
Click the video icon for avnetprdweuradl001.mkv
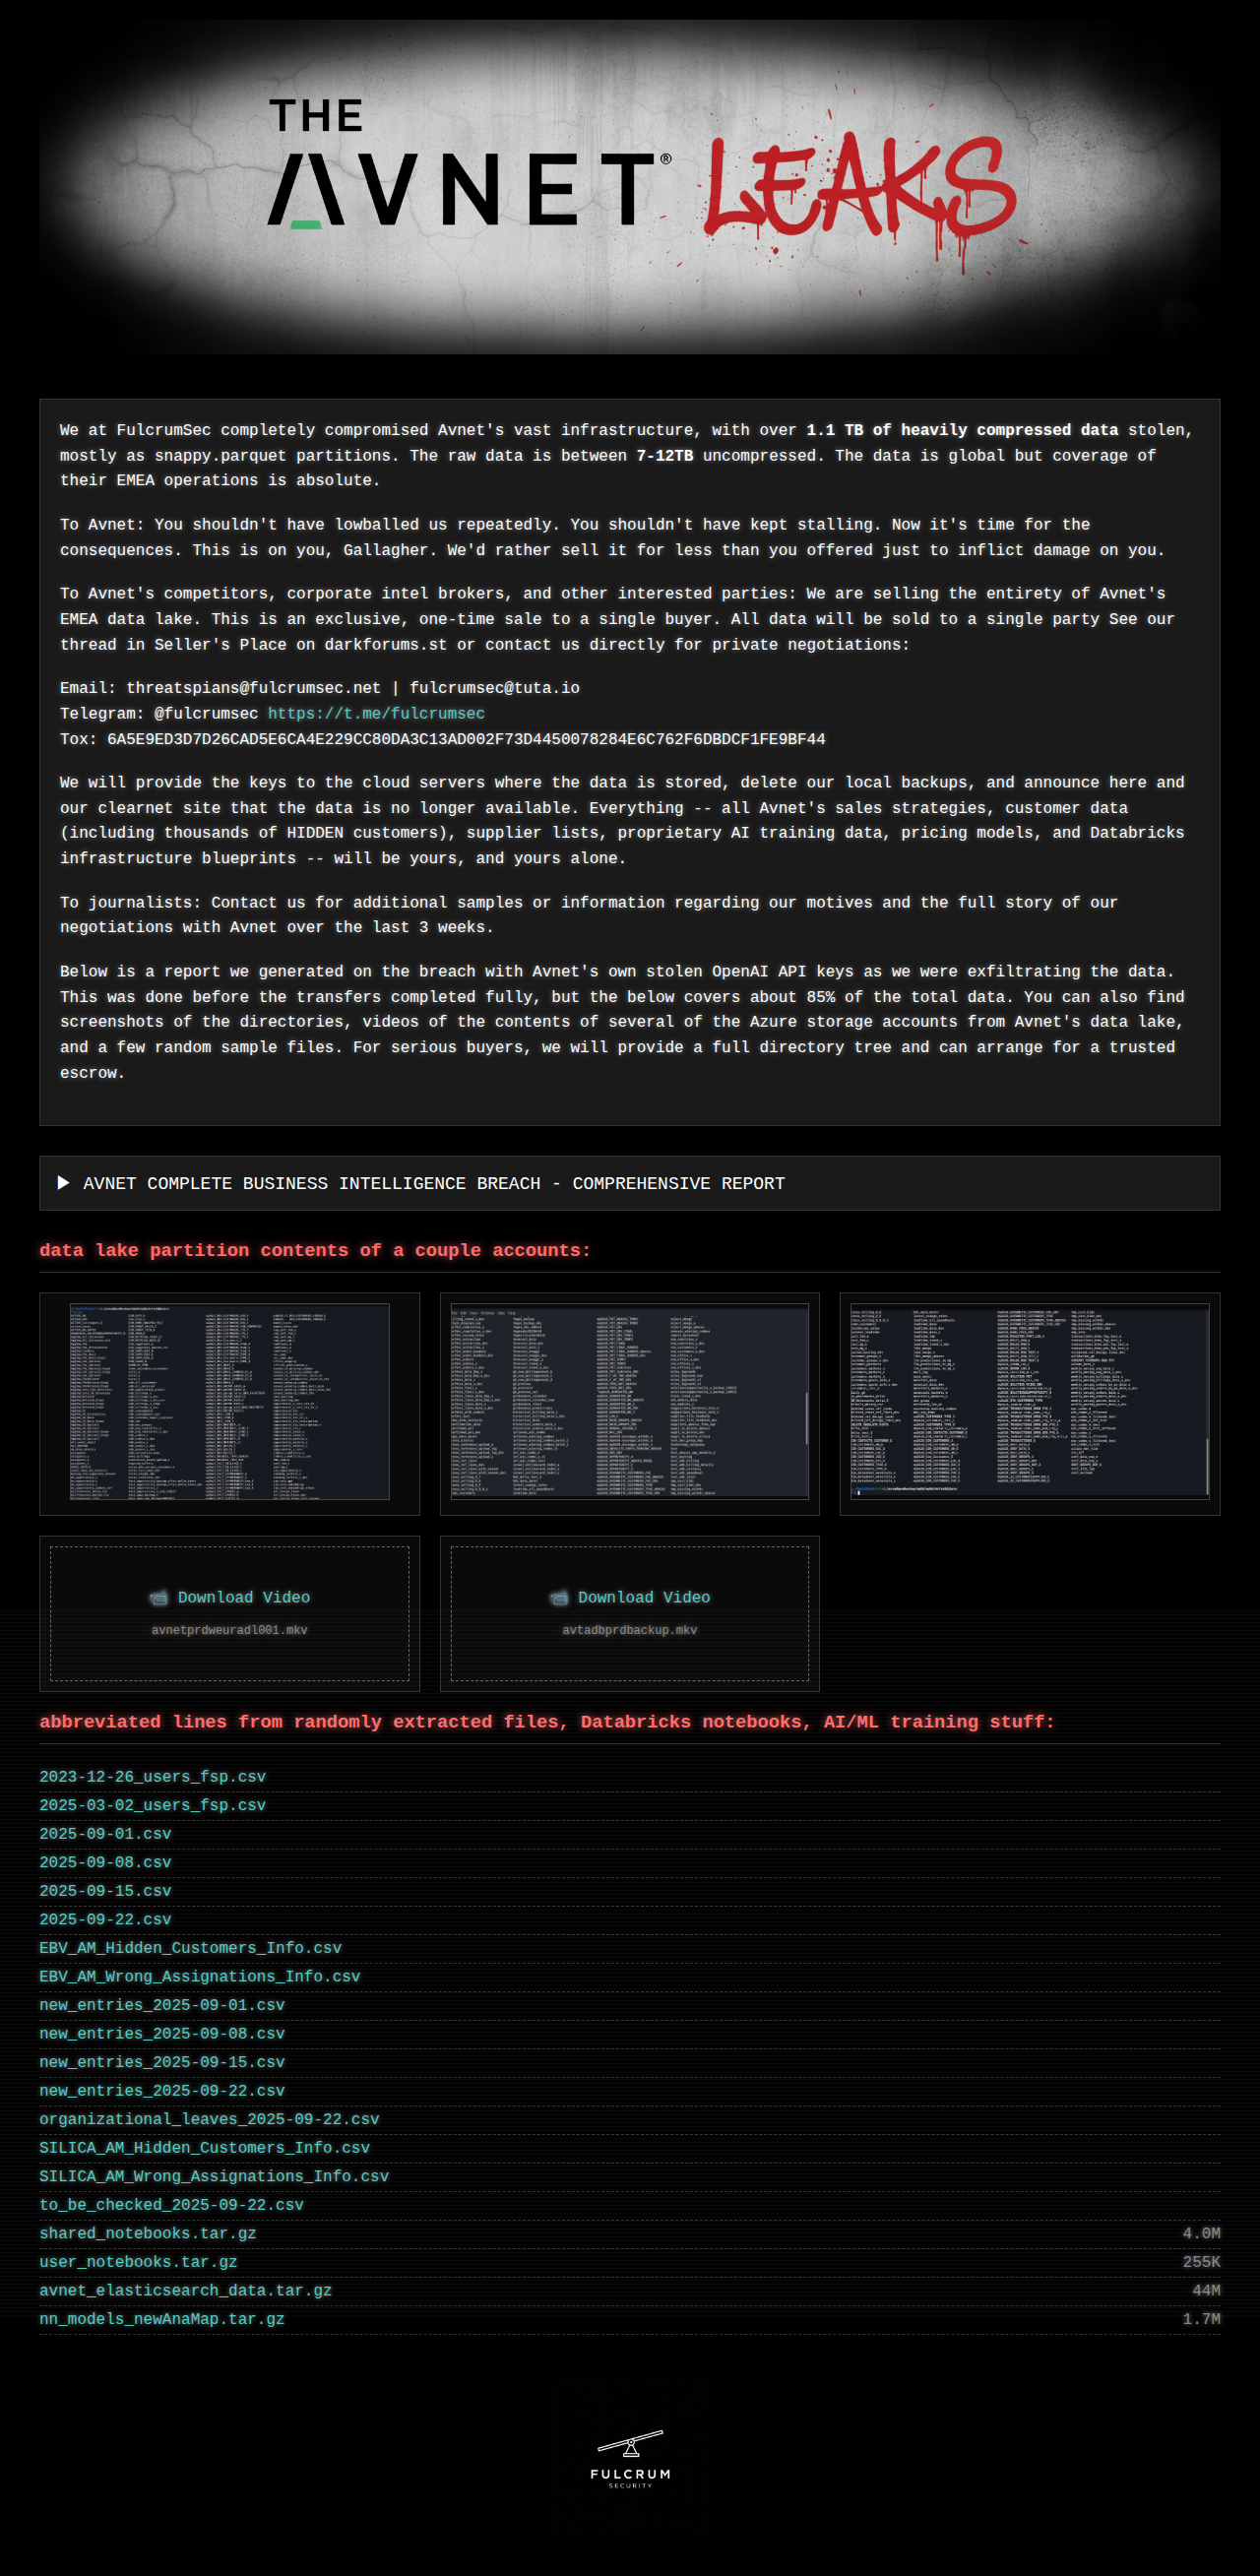[x=159, y=1597]
